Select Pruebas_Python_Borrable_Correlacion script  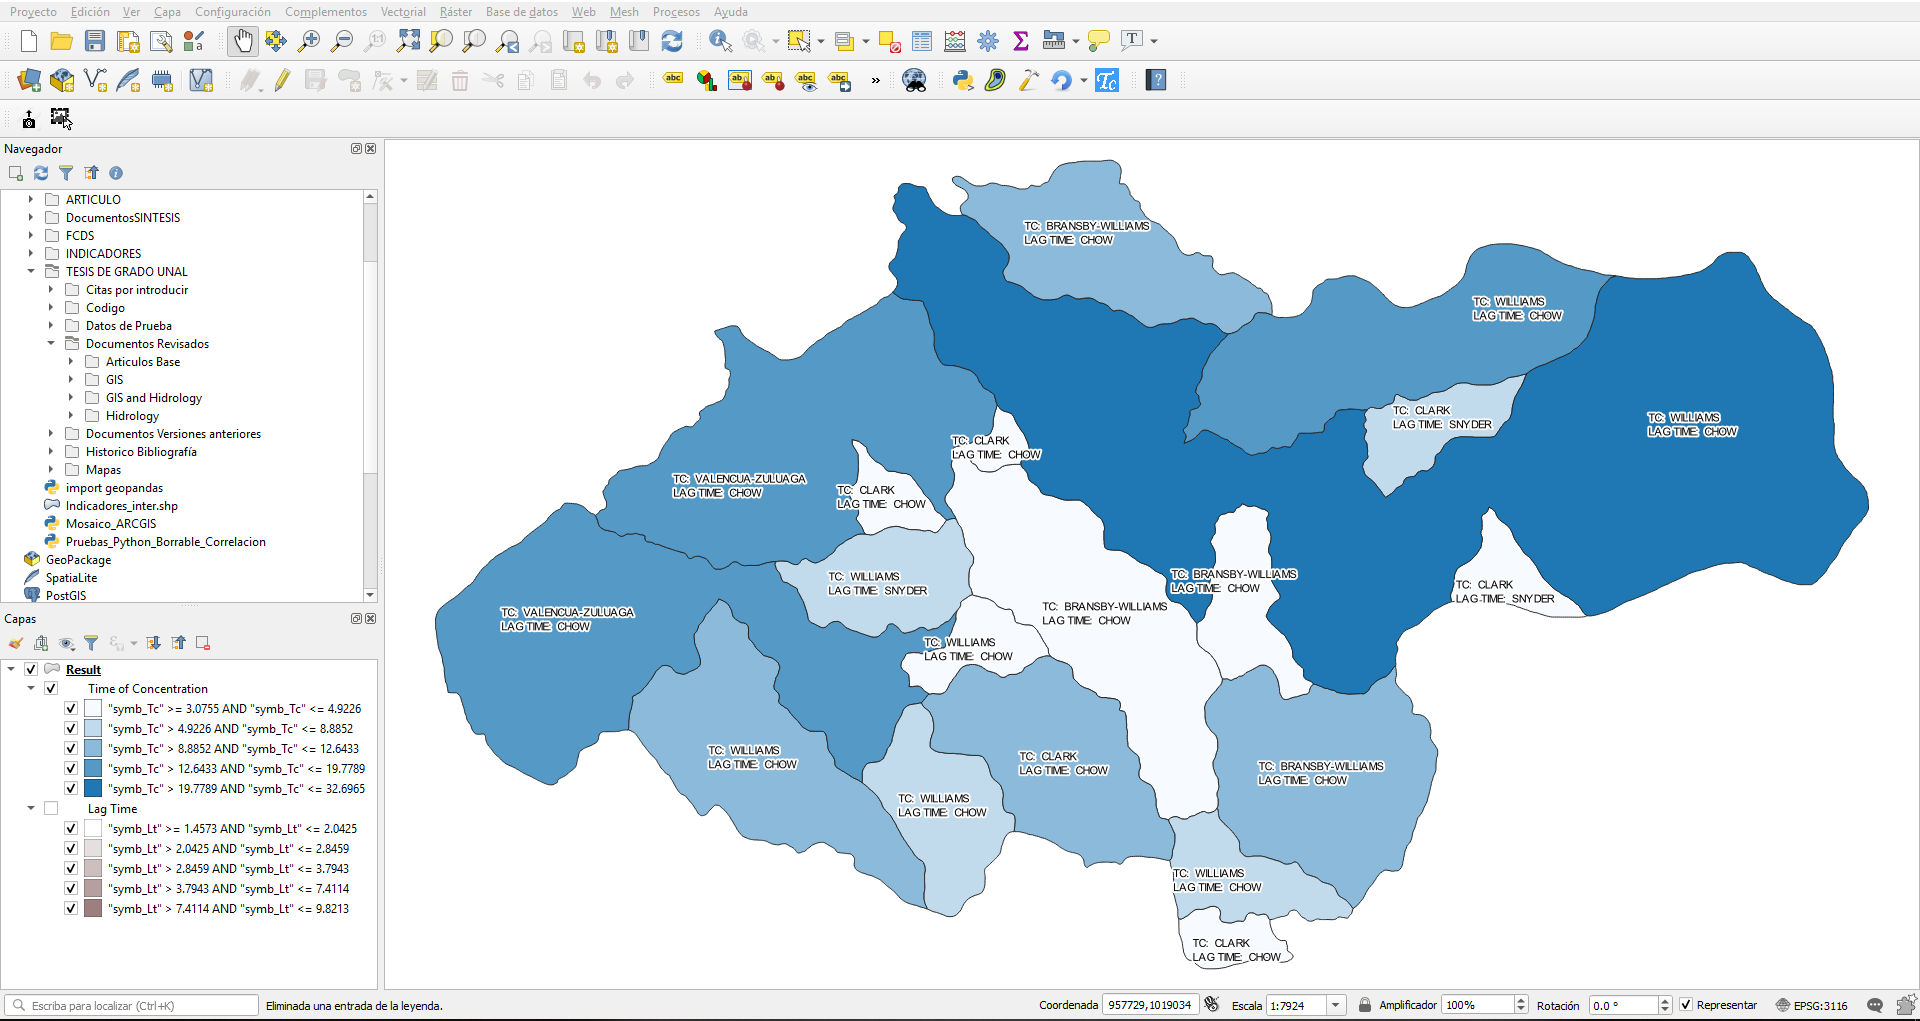click(x=166, y=541)
